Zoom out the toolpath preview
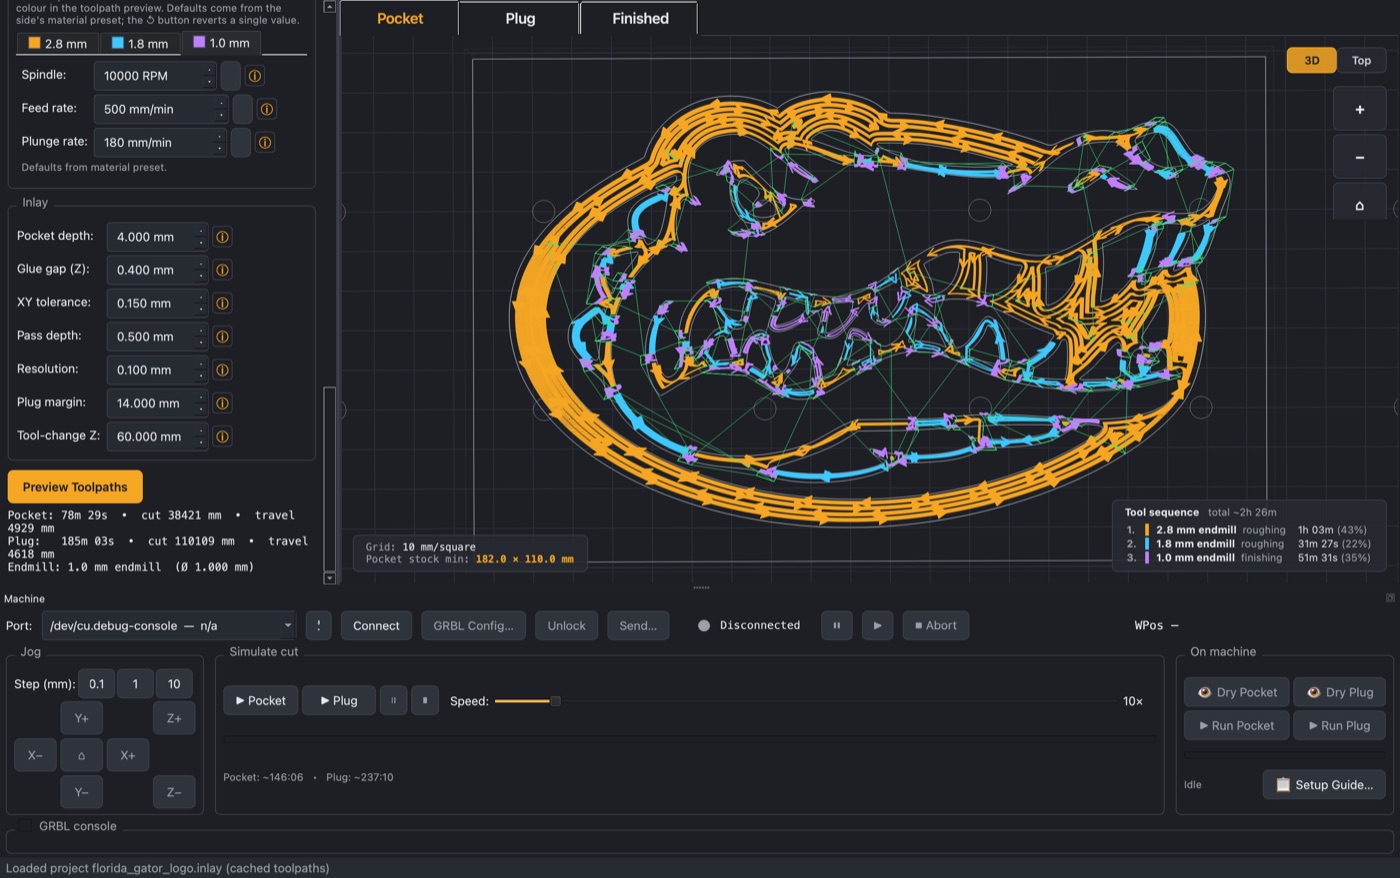 1359,157
